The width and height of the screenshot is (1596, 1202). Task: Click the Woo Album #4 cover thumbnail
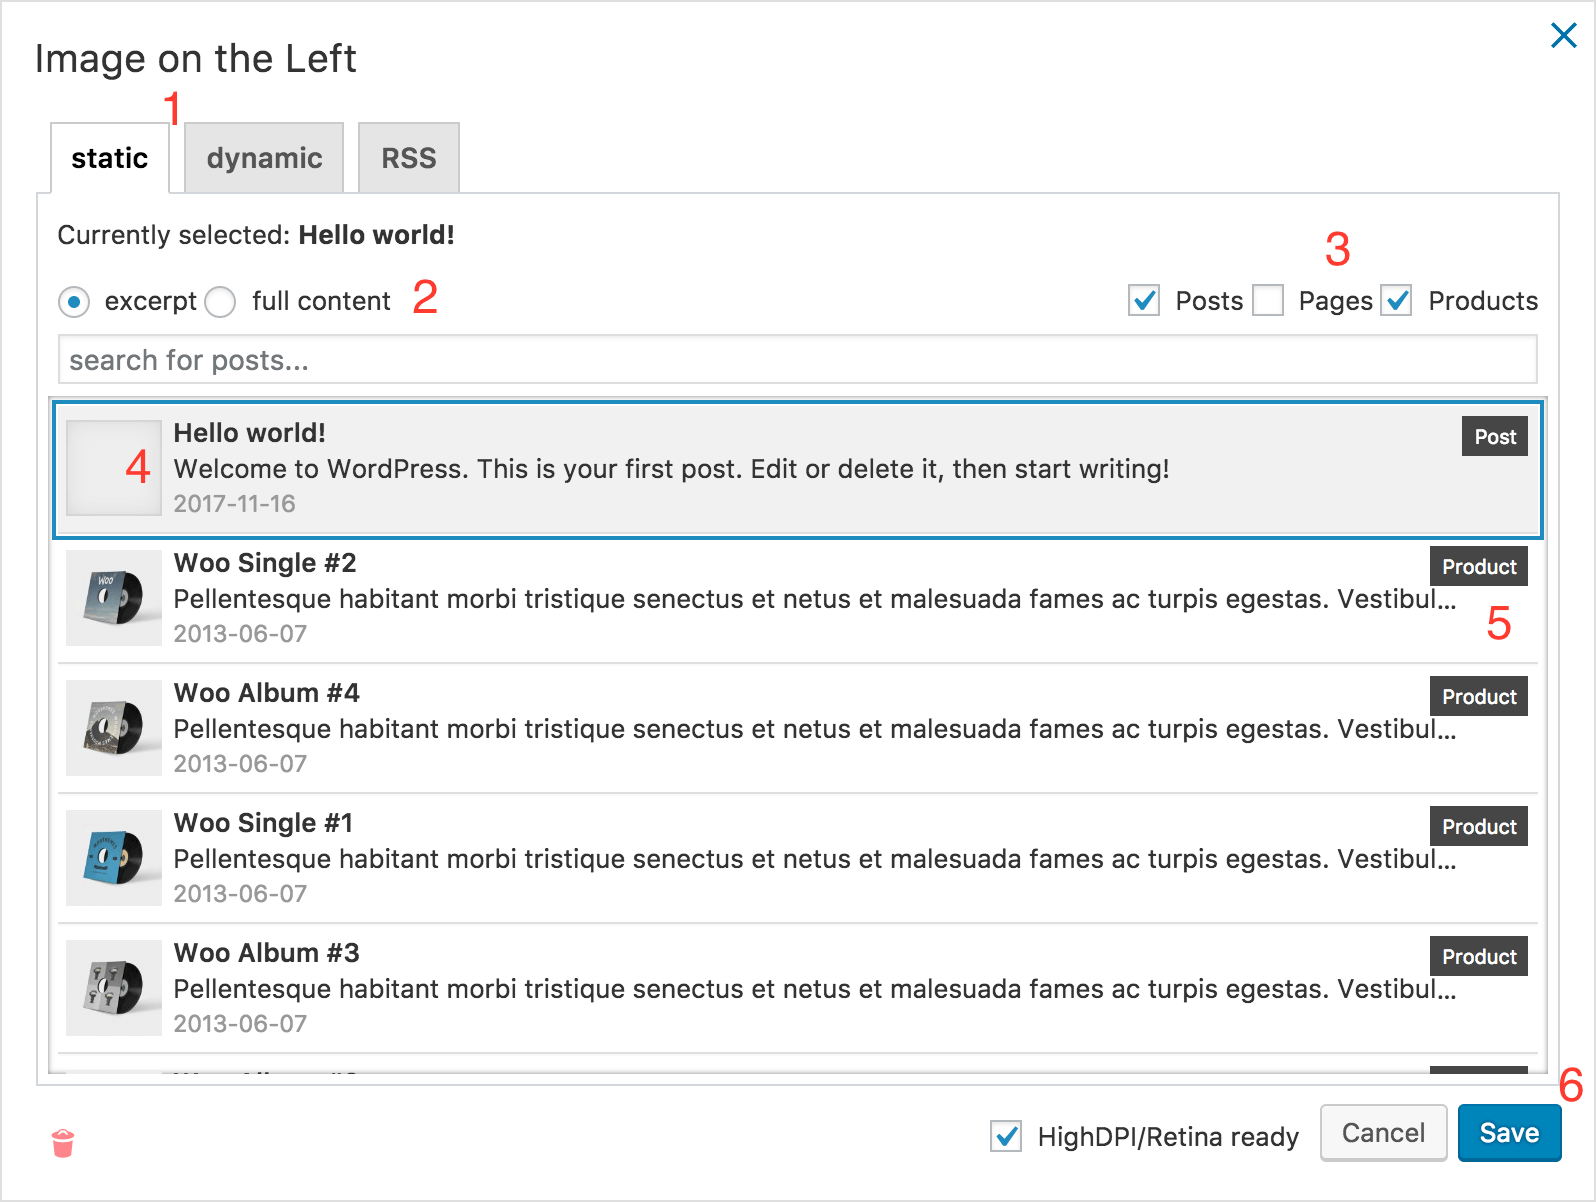coord(113,728)
